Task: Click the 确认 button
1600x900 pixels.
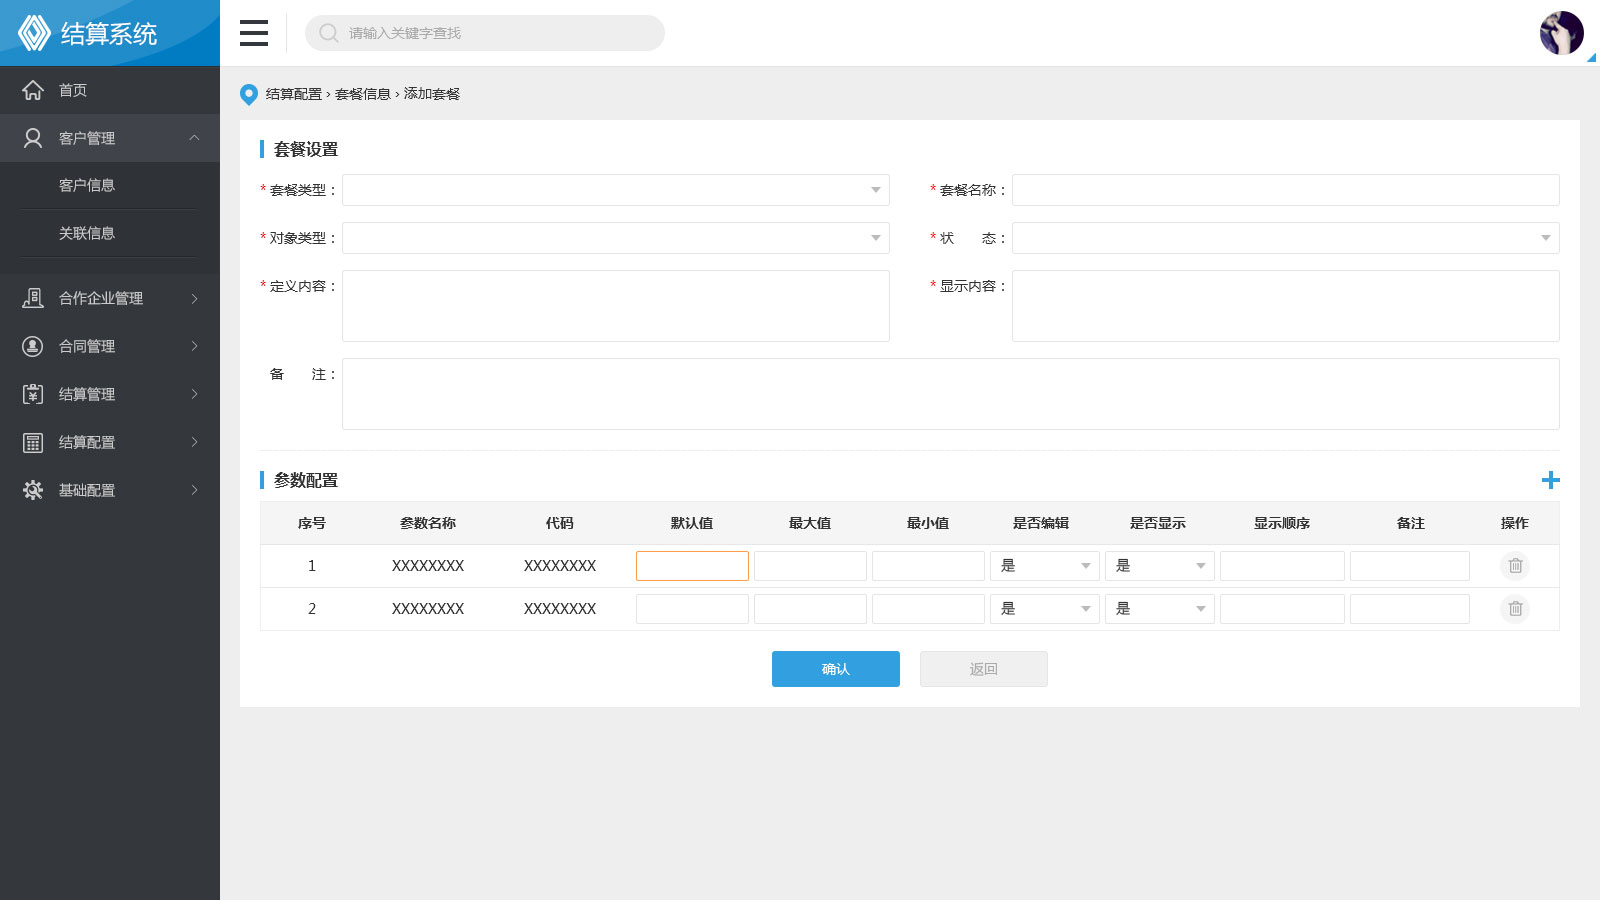Action: 835,669
